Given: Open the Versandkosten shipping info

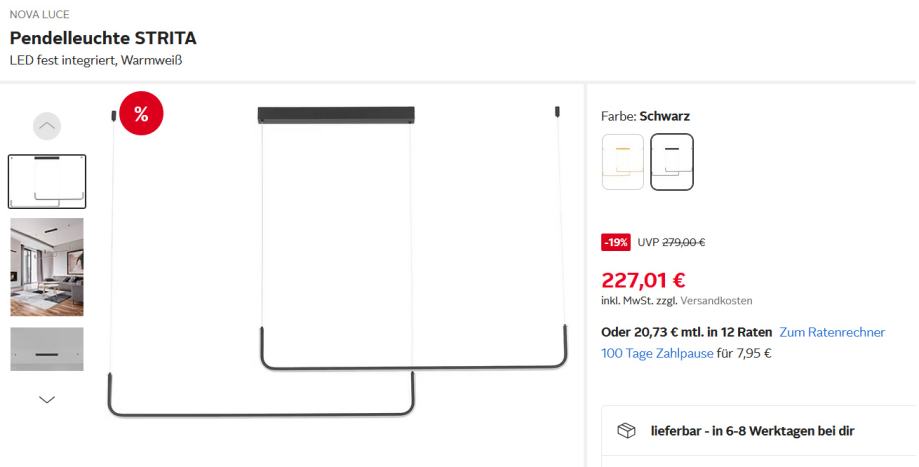Looking at the screenshot, I should (719, 300).
